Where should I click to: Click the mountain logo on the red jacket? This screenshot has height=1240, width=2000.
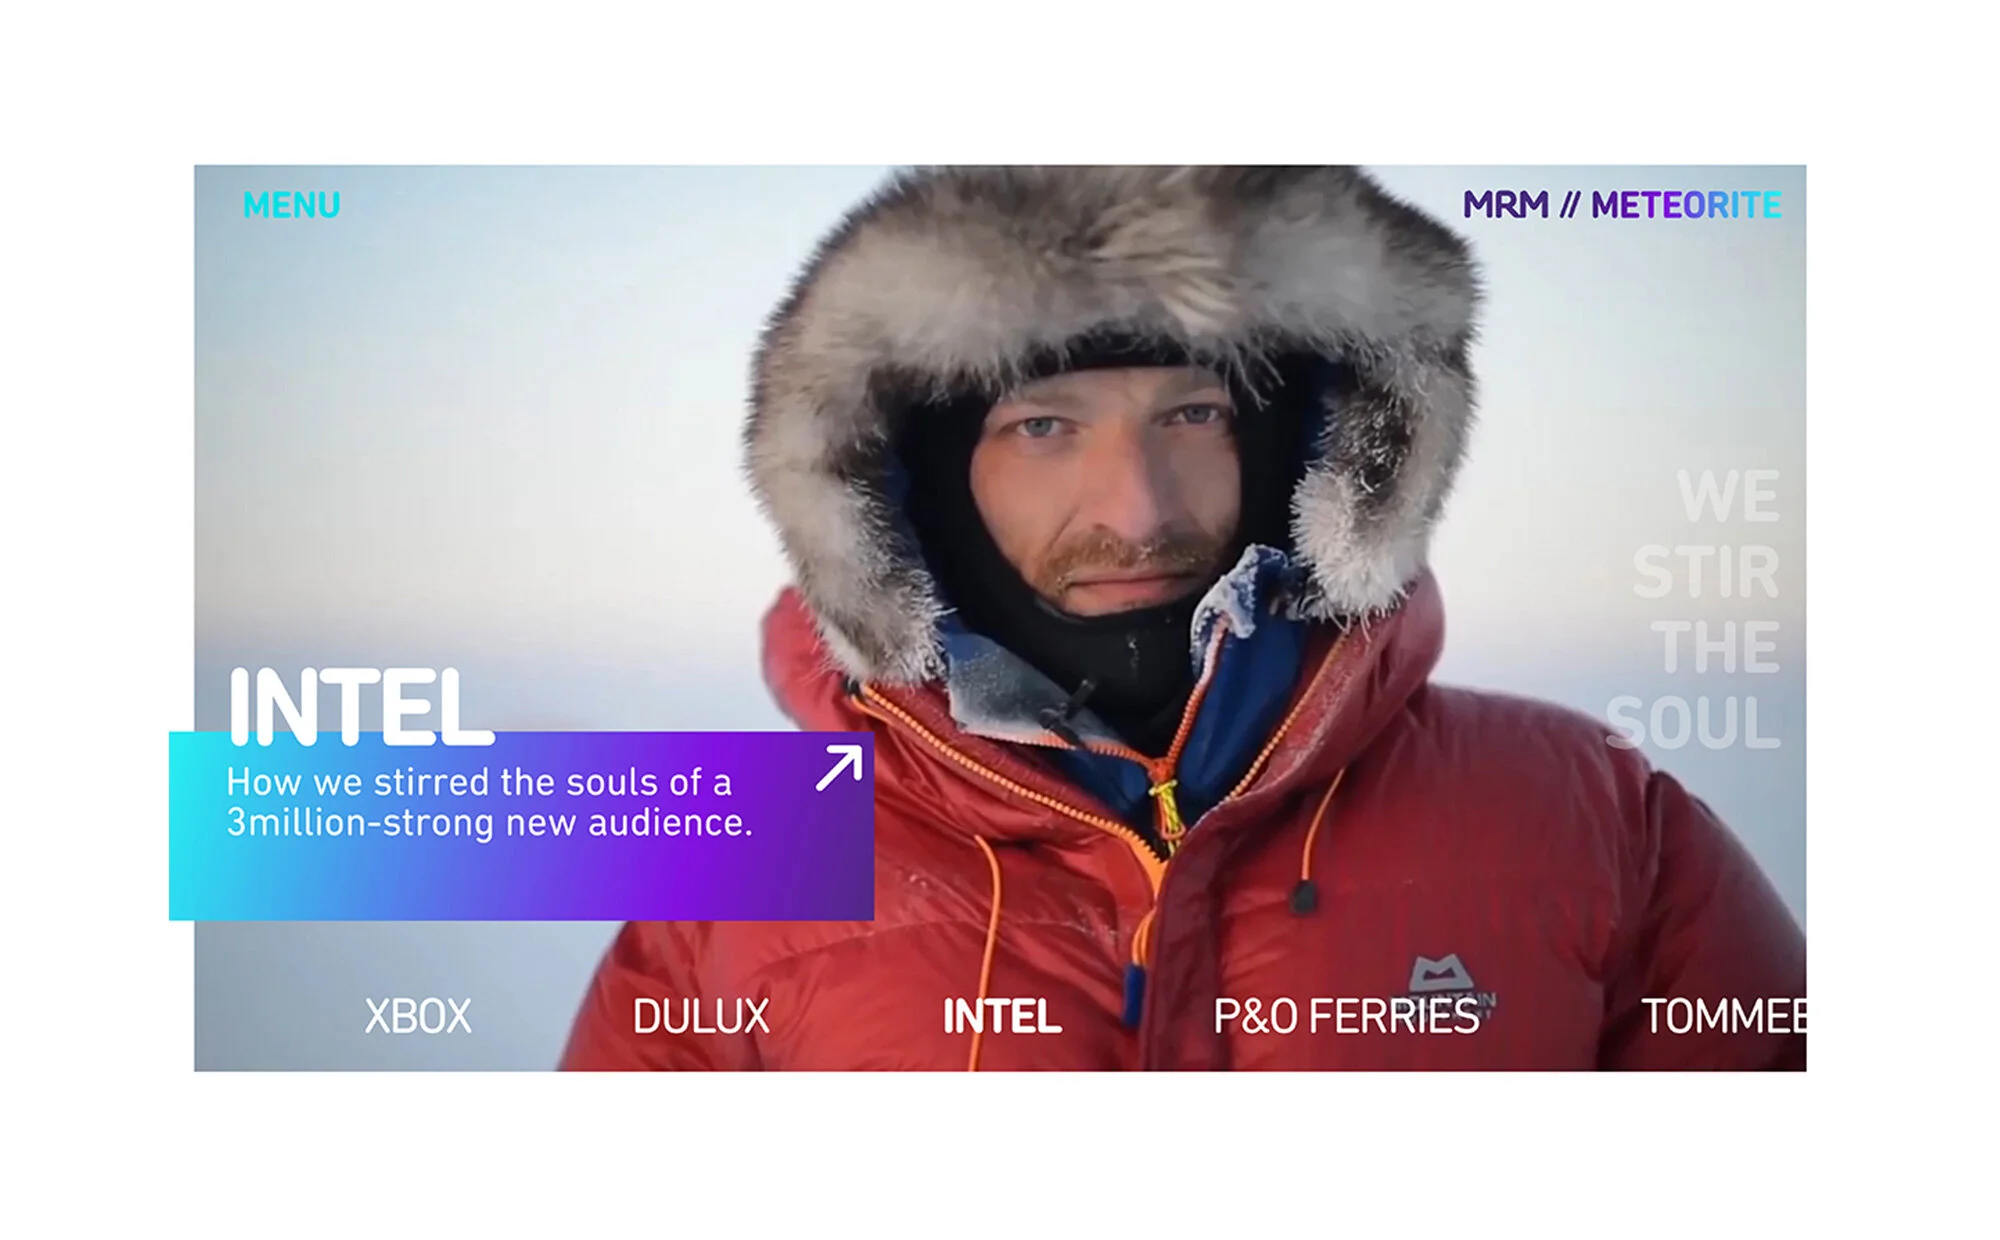pos(1441,975)
